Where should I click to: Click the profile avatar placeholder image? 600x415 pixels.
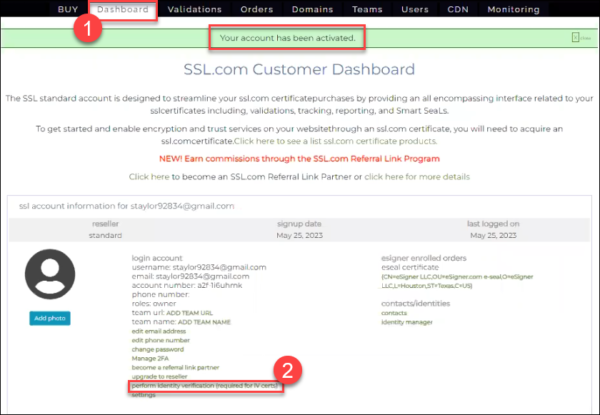click(50, 274)
